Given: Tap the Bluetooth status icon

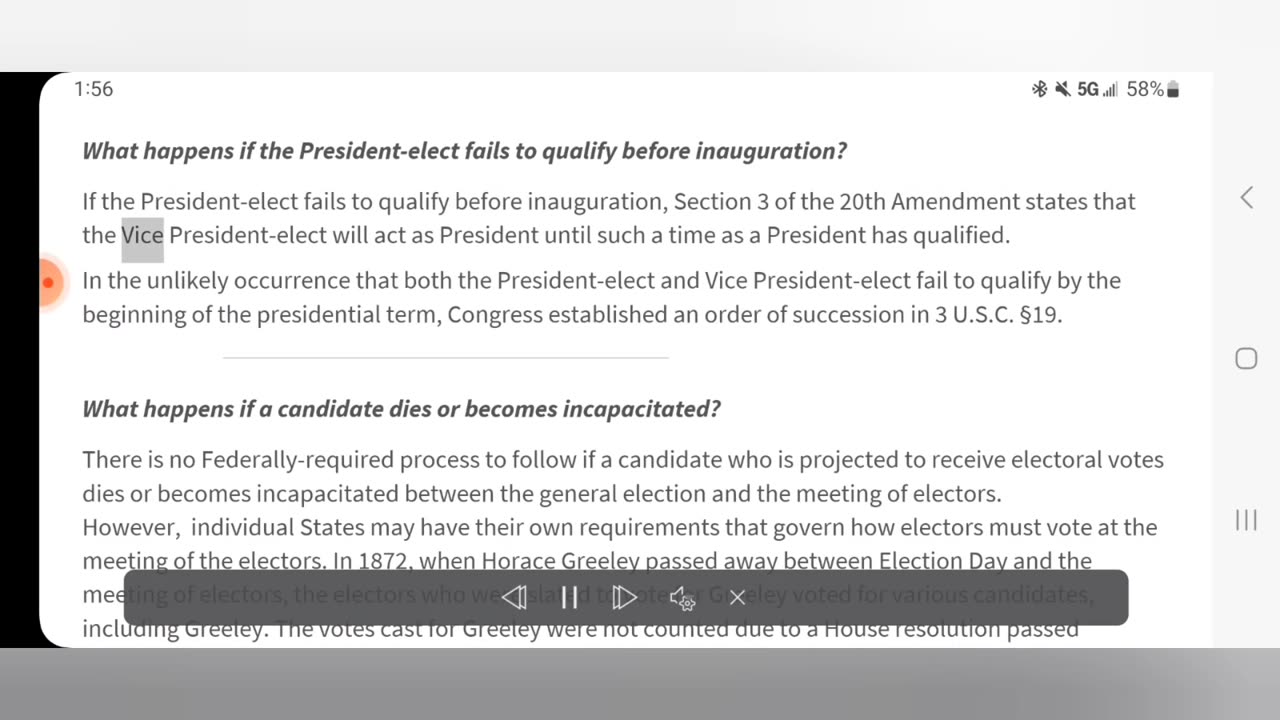Looking at the screenshot, I should tap(1040, 89).
